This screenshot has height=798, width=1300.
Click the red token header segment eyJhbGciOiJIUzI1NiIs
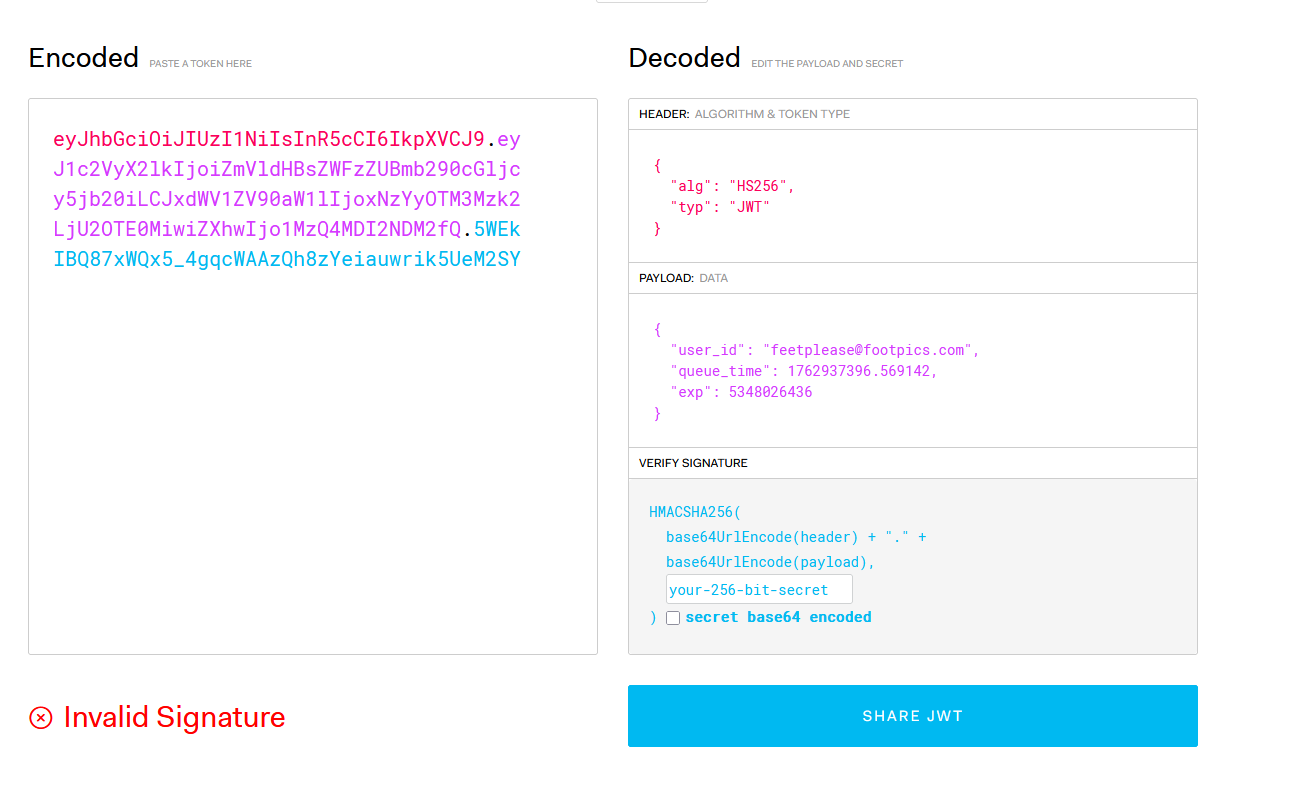pyautogui.click(x=269, y=139)
